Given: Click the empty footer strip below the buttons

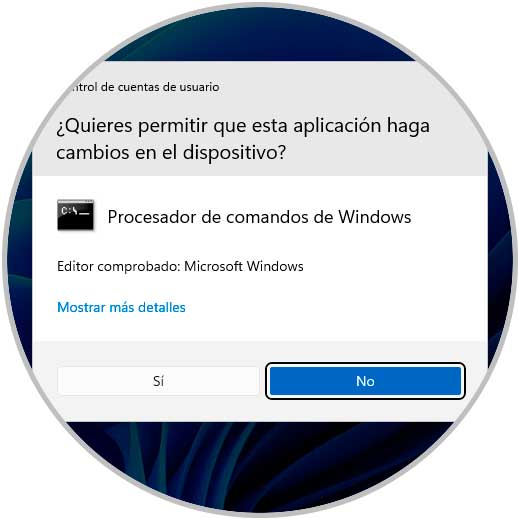Looking at the screenshot, I should tap(260, 410).
